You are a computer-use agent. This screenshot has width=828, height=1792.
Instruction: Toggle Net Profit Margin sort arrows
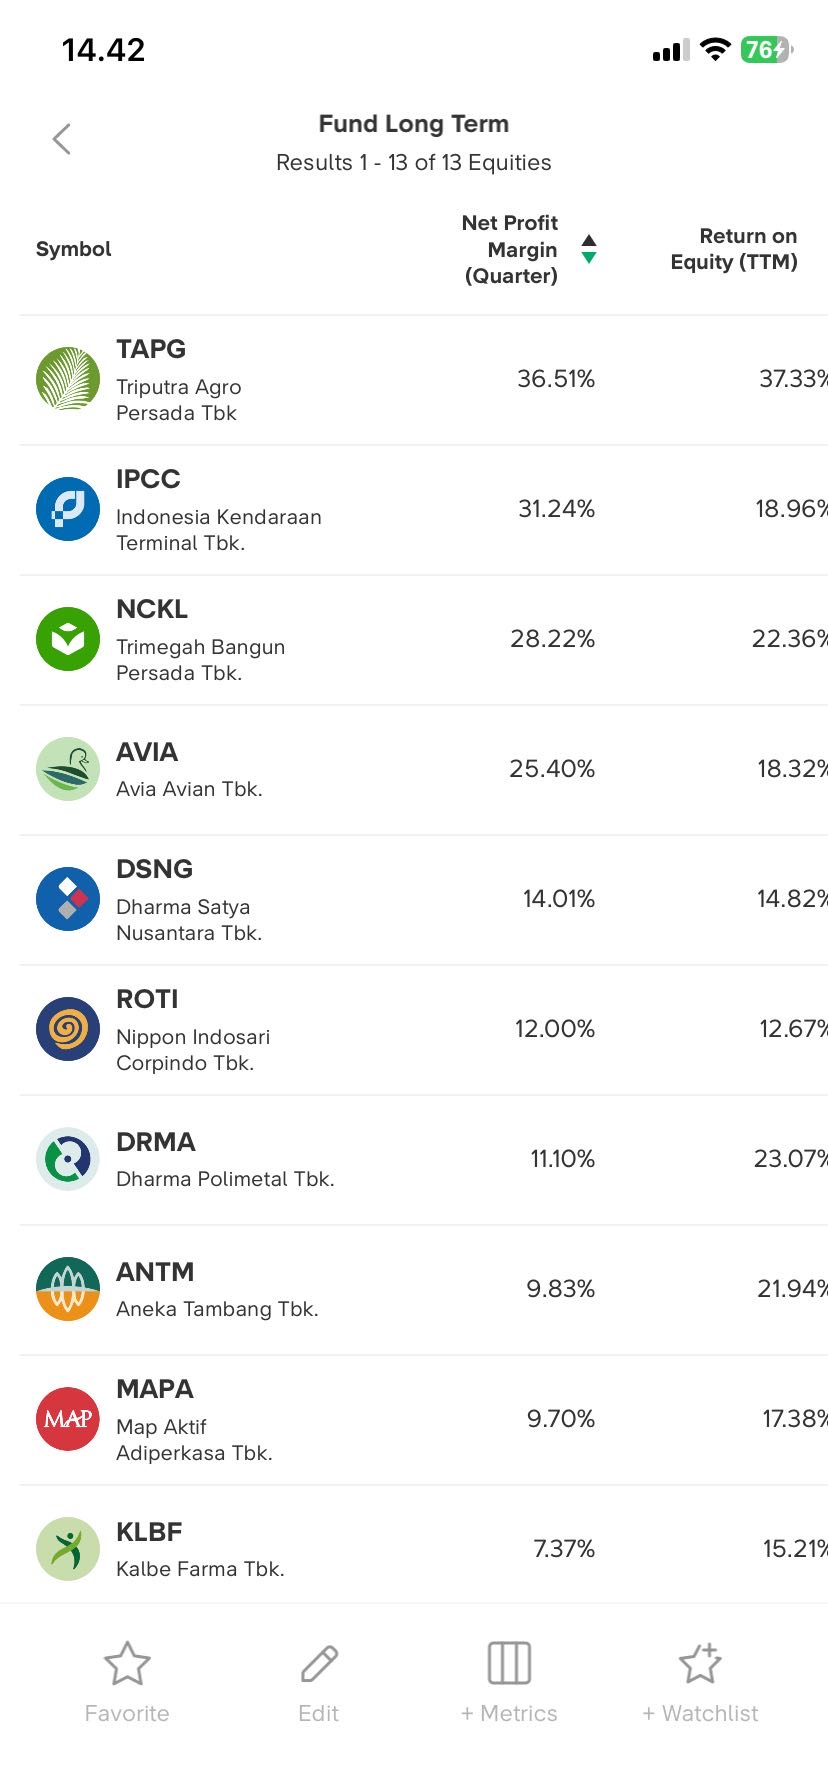[x=589, y=249]
